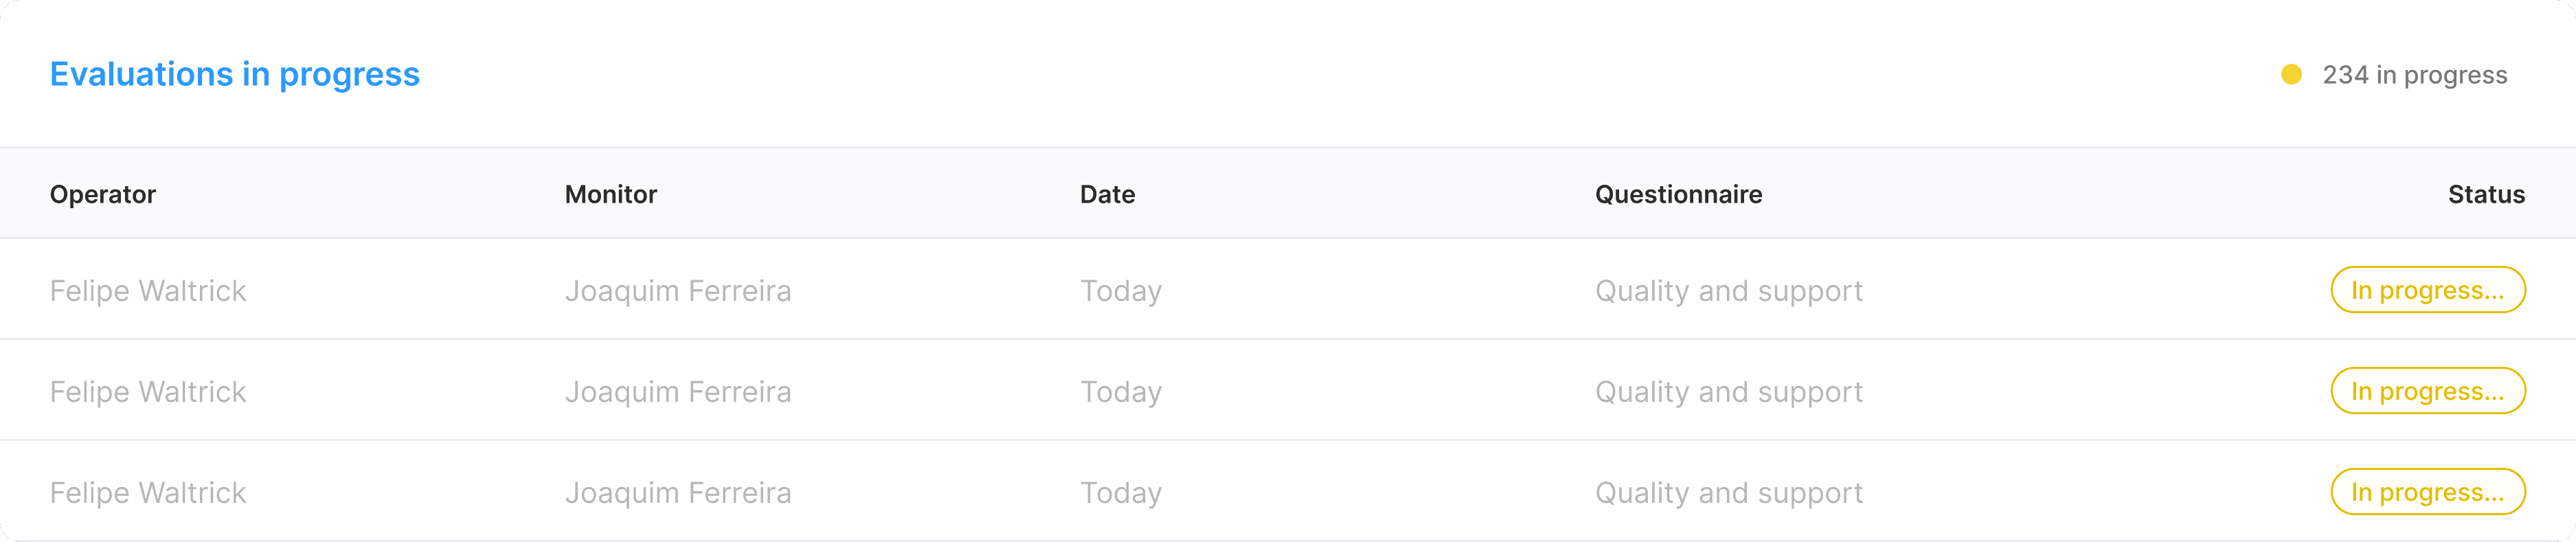The image size is (2576, 542).
Task: Click Today date in the second row
Action: (x=1121, y=392)
